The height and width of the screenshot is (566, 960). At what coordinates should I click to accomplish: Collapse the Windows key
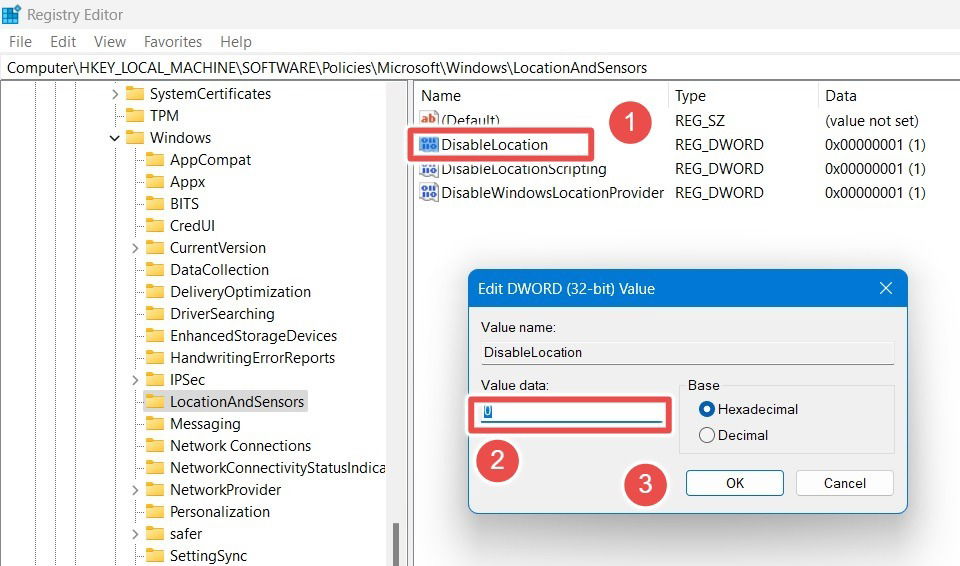click(115, 138)
